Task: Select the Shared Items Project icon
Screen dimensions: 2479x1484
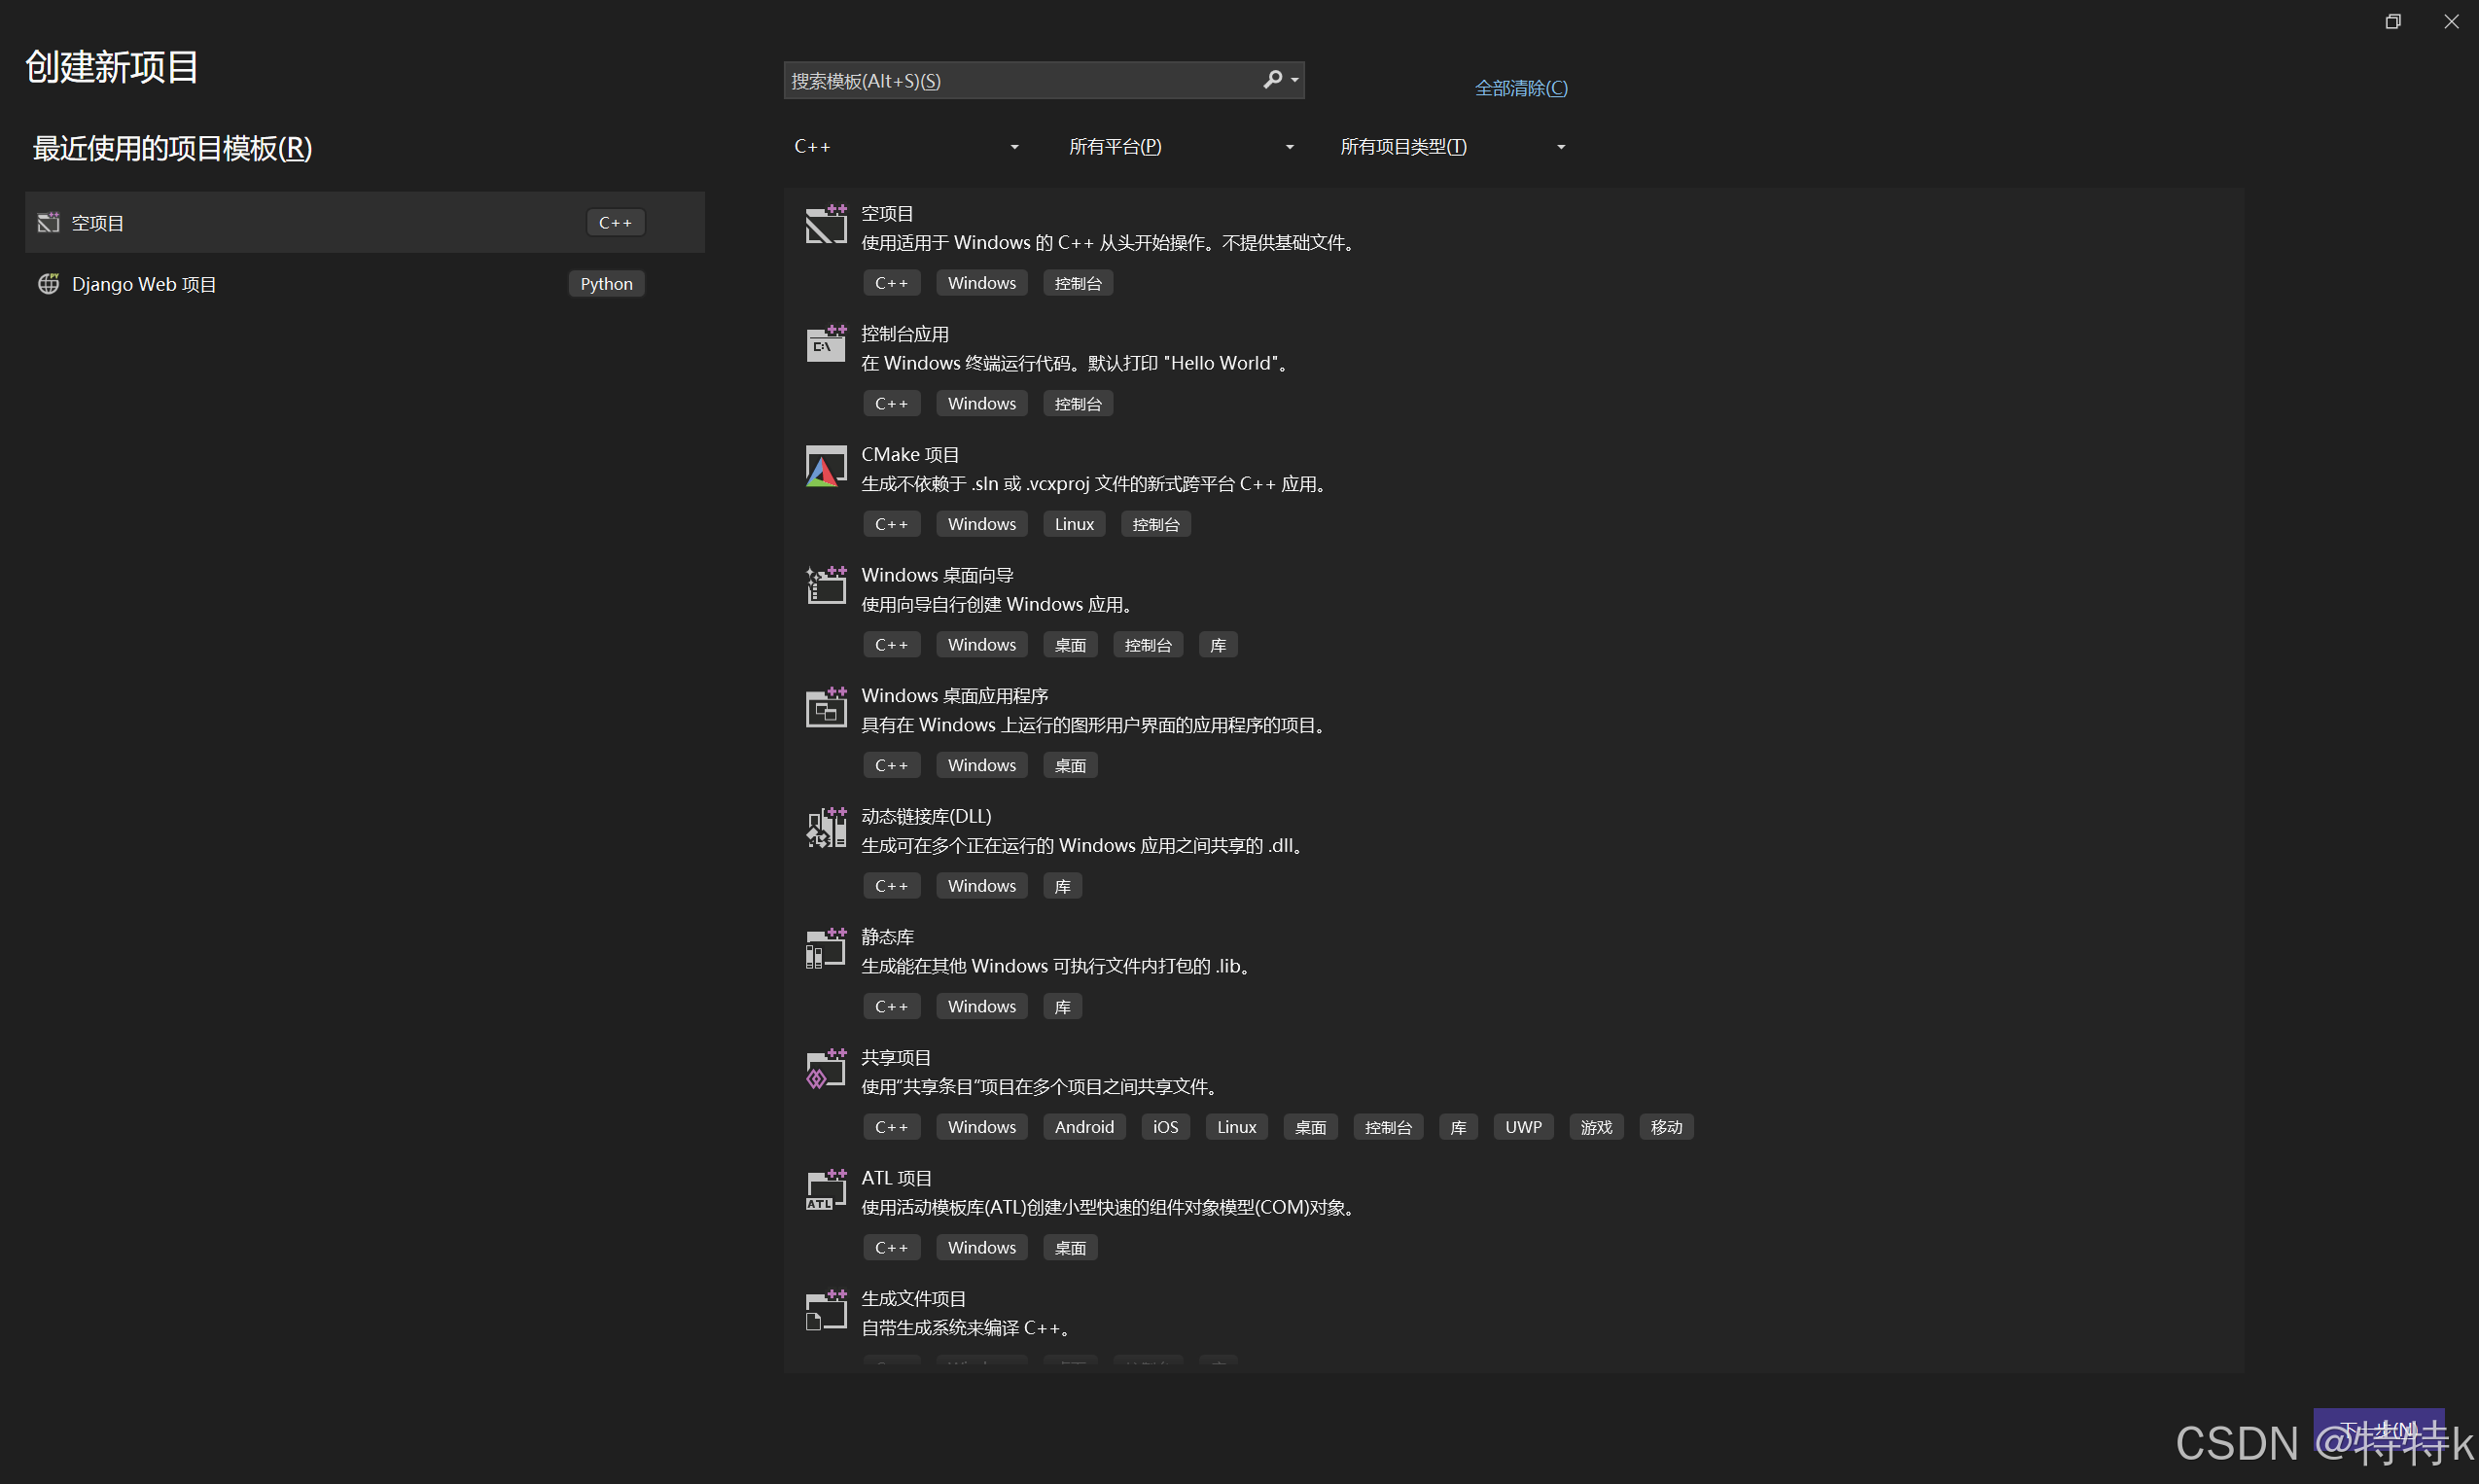Action: (x=825, y=1069)
